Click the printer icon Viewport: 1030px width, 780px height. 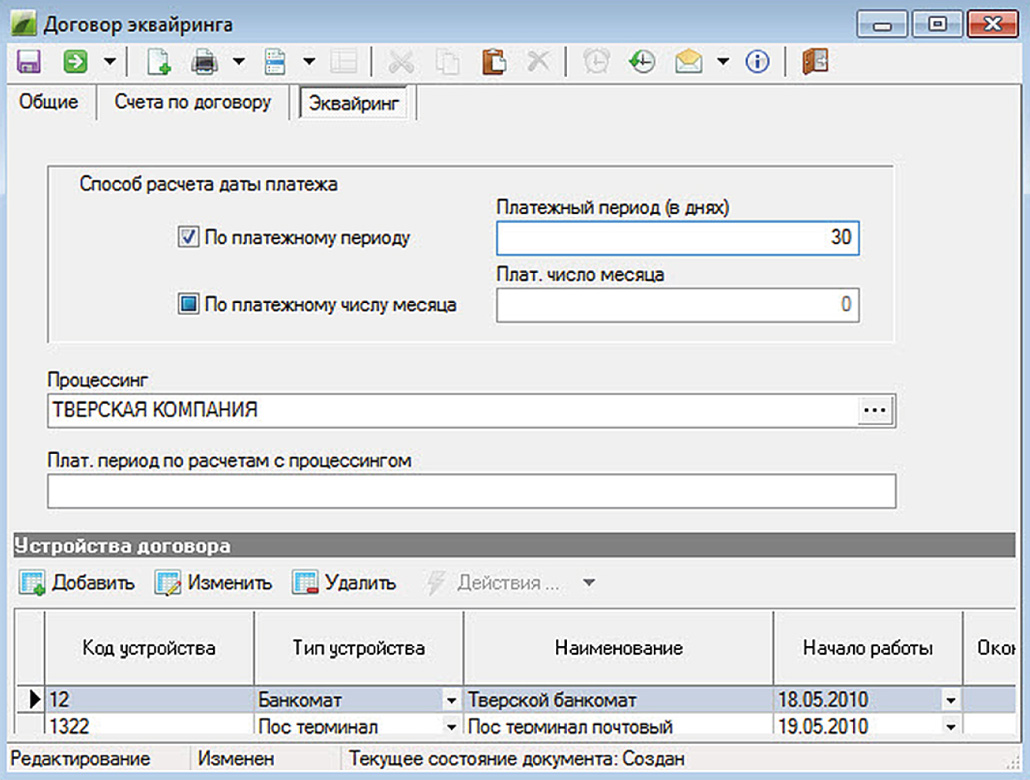click(x=205, y=62)
